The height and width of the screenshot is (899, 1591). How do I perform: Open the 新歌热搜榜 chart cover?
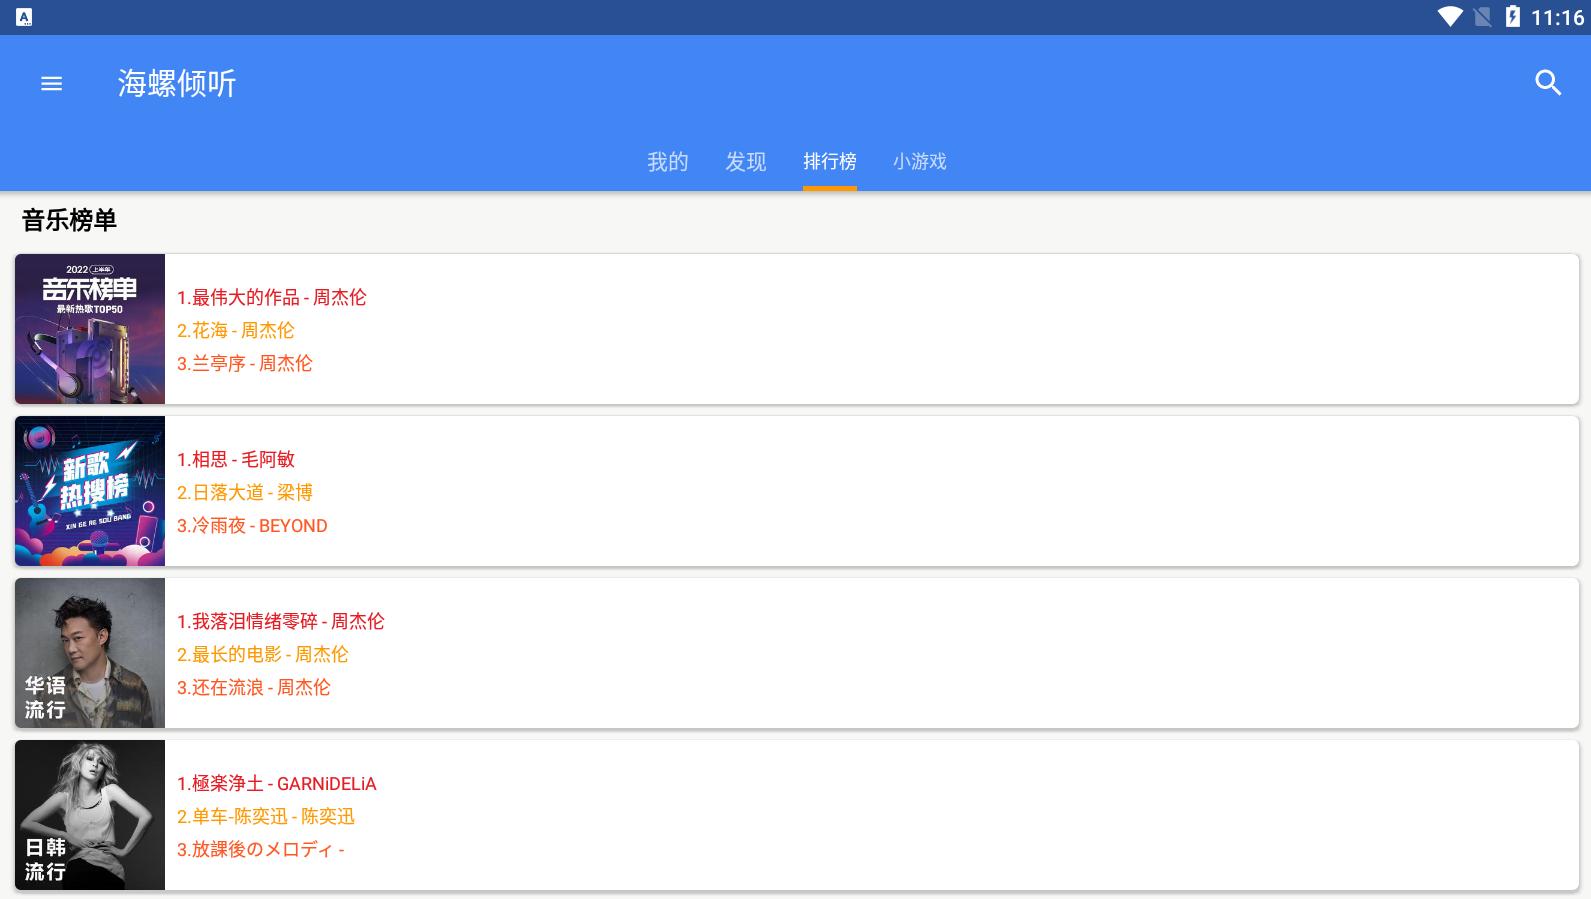[x=90, y=491]
